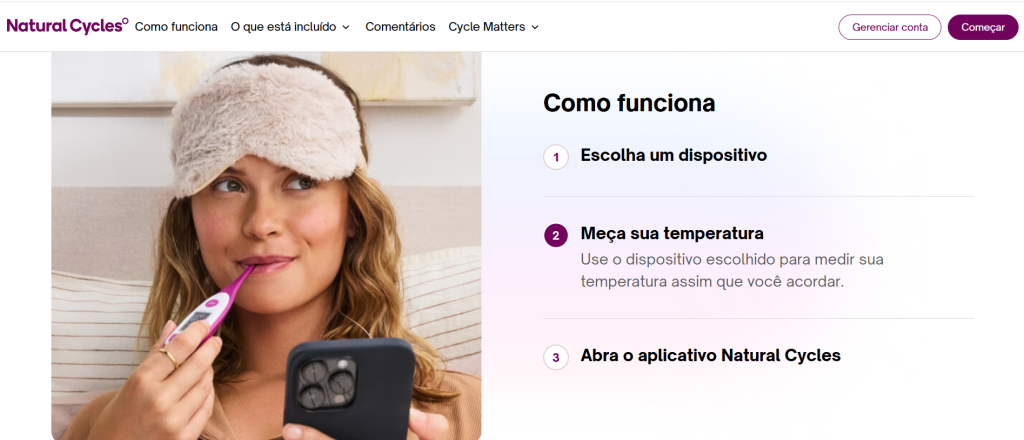Screen dimensions: 1024x440
Task: Select the number 1 step circle
Action: [556, 157]
